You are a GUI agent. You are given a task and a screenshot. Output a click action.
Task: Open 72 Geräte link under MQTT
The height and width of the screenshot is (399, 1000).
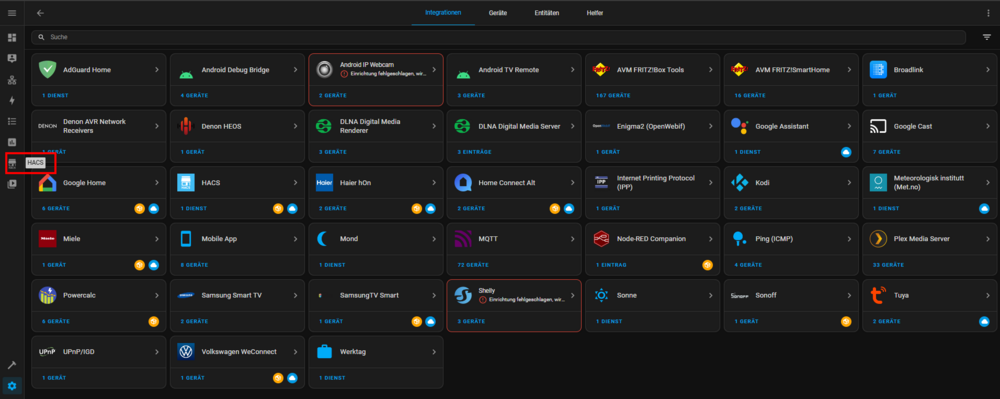point(473,265)
